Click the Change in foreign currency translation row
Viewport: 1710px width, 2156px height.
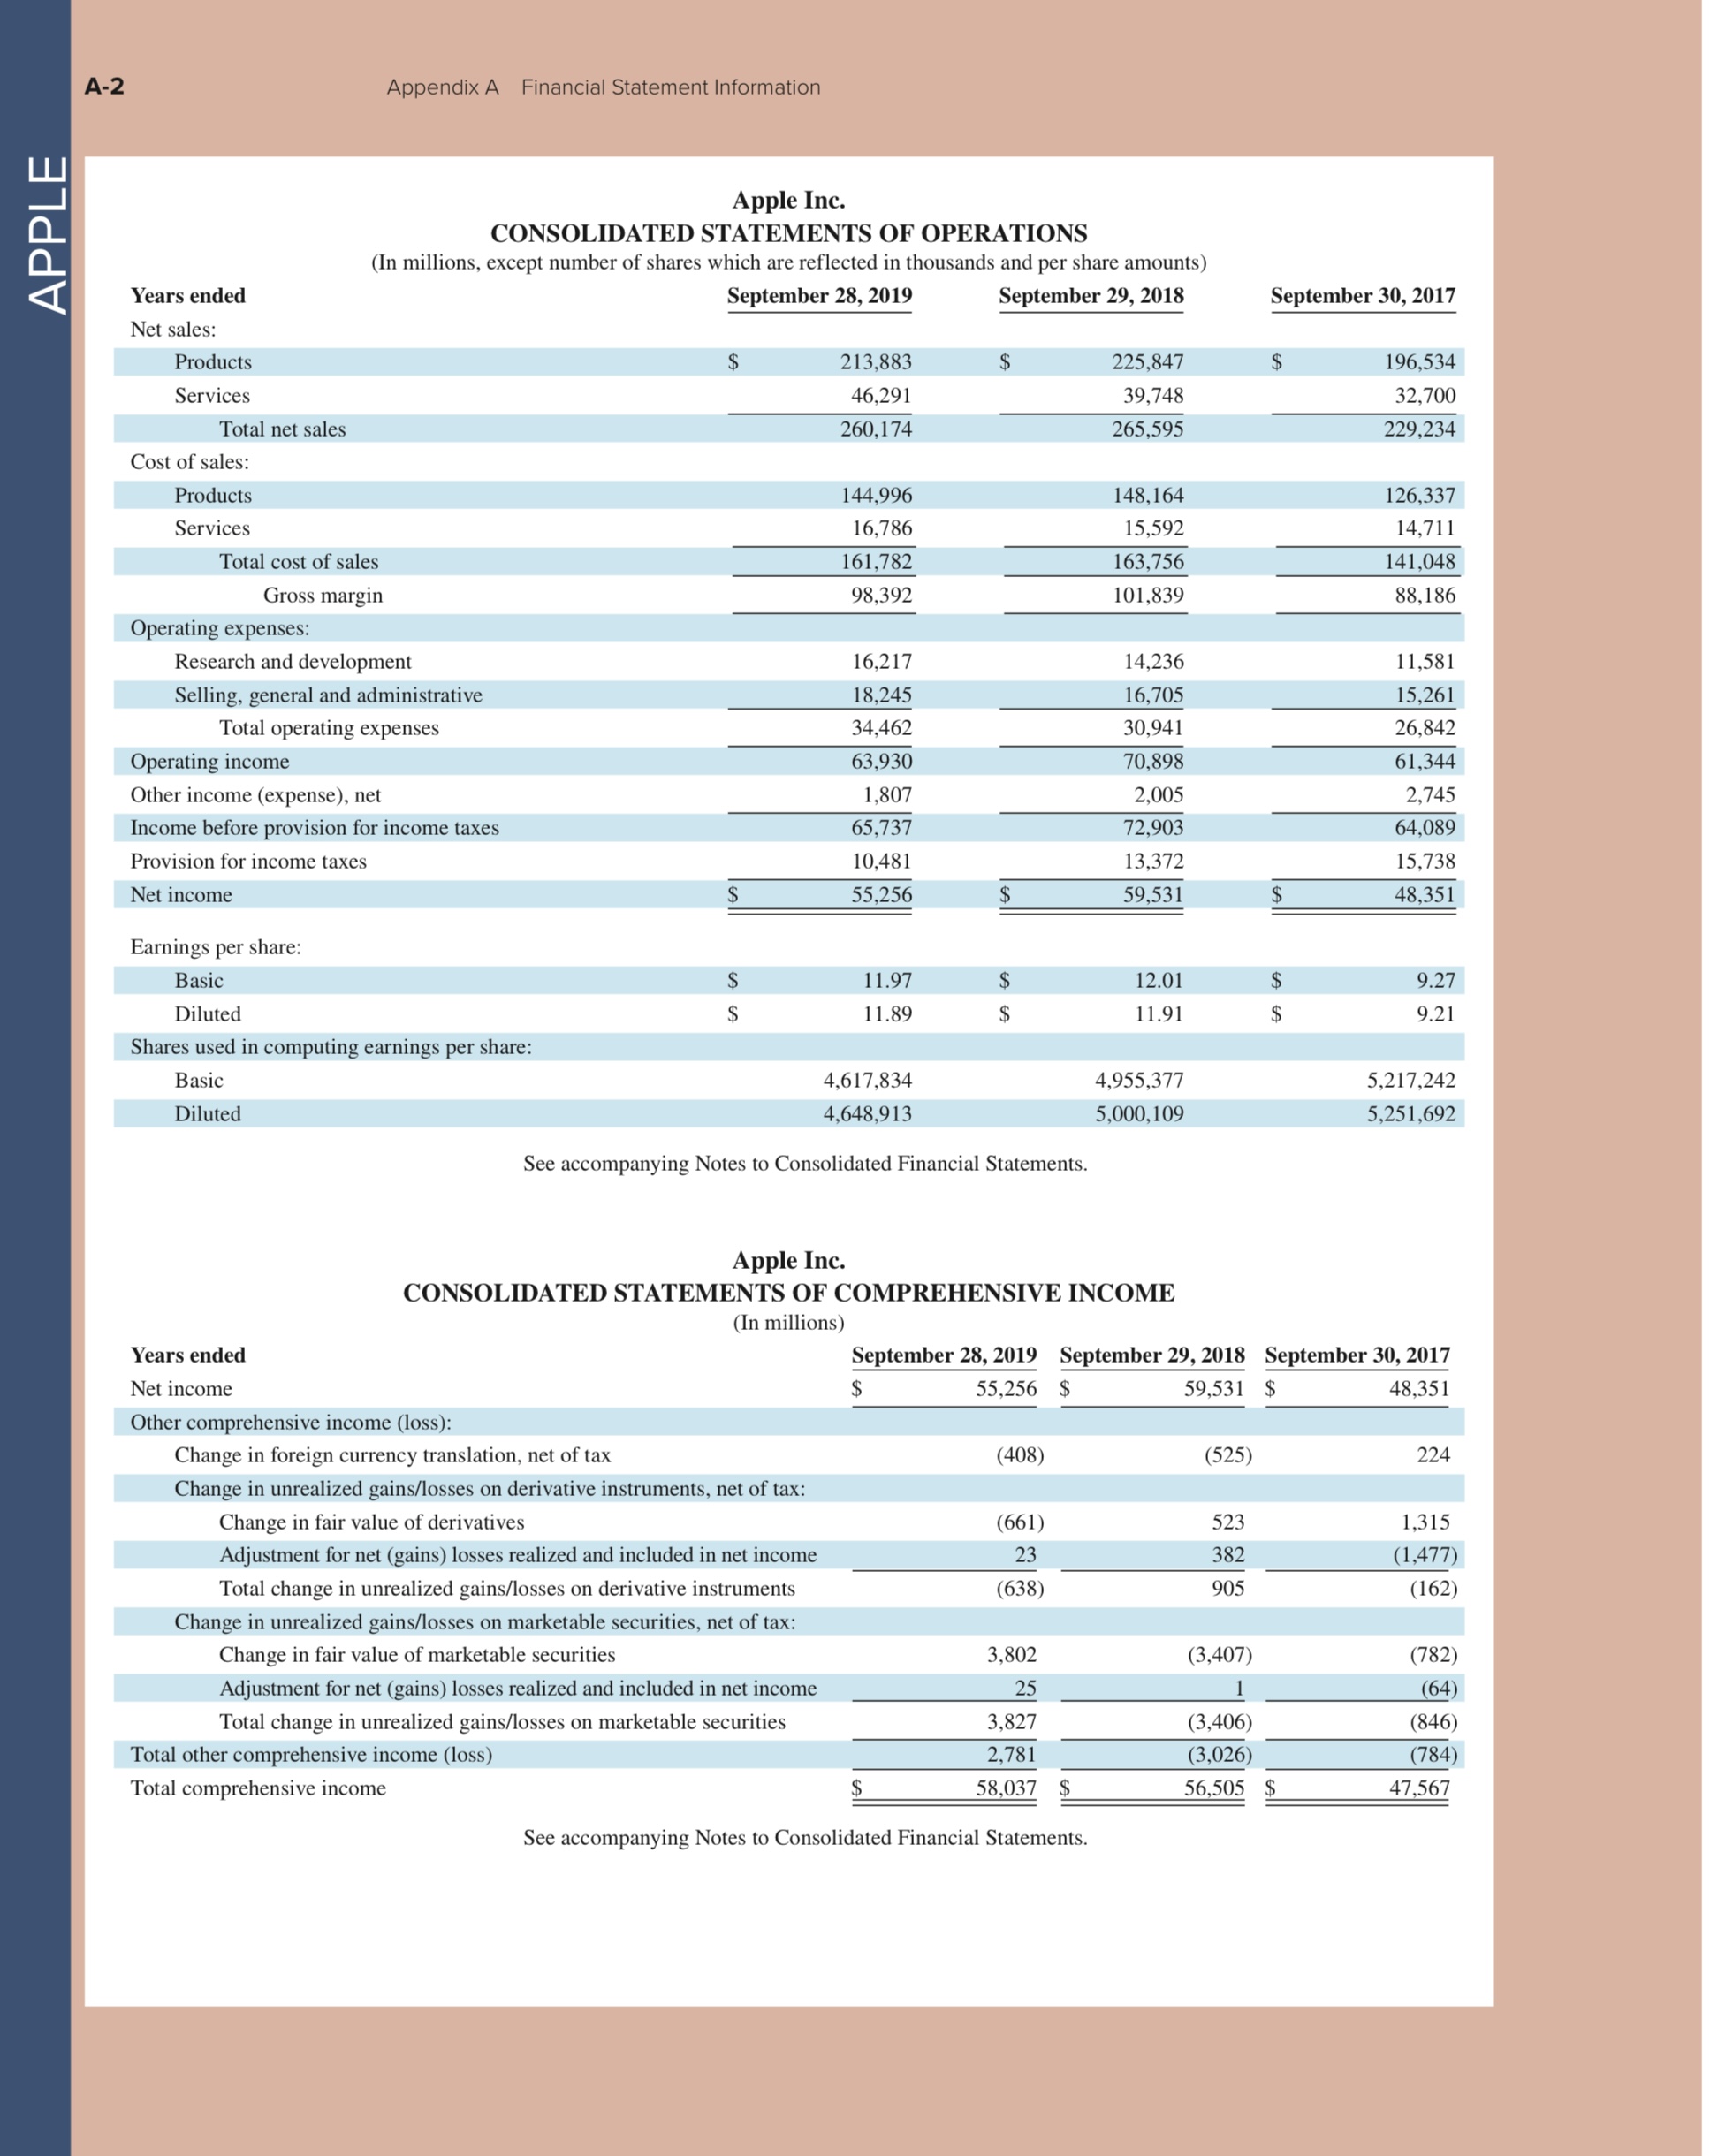pos(394,1455)
